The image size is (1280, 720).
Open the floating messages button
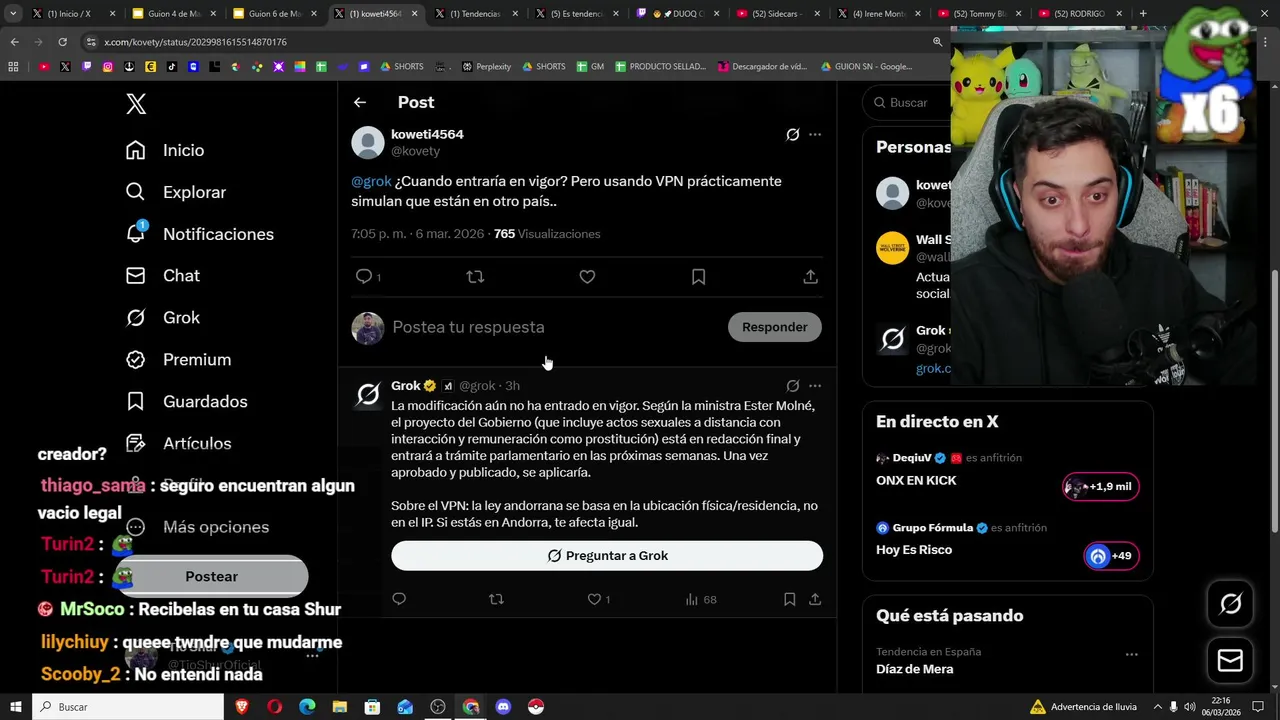click(1230, 661)
